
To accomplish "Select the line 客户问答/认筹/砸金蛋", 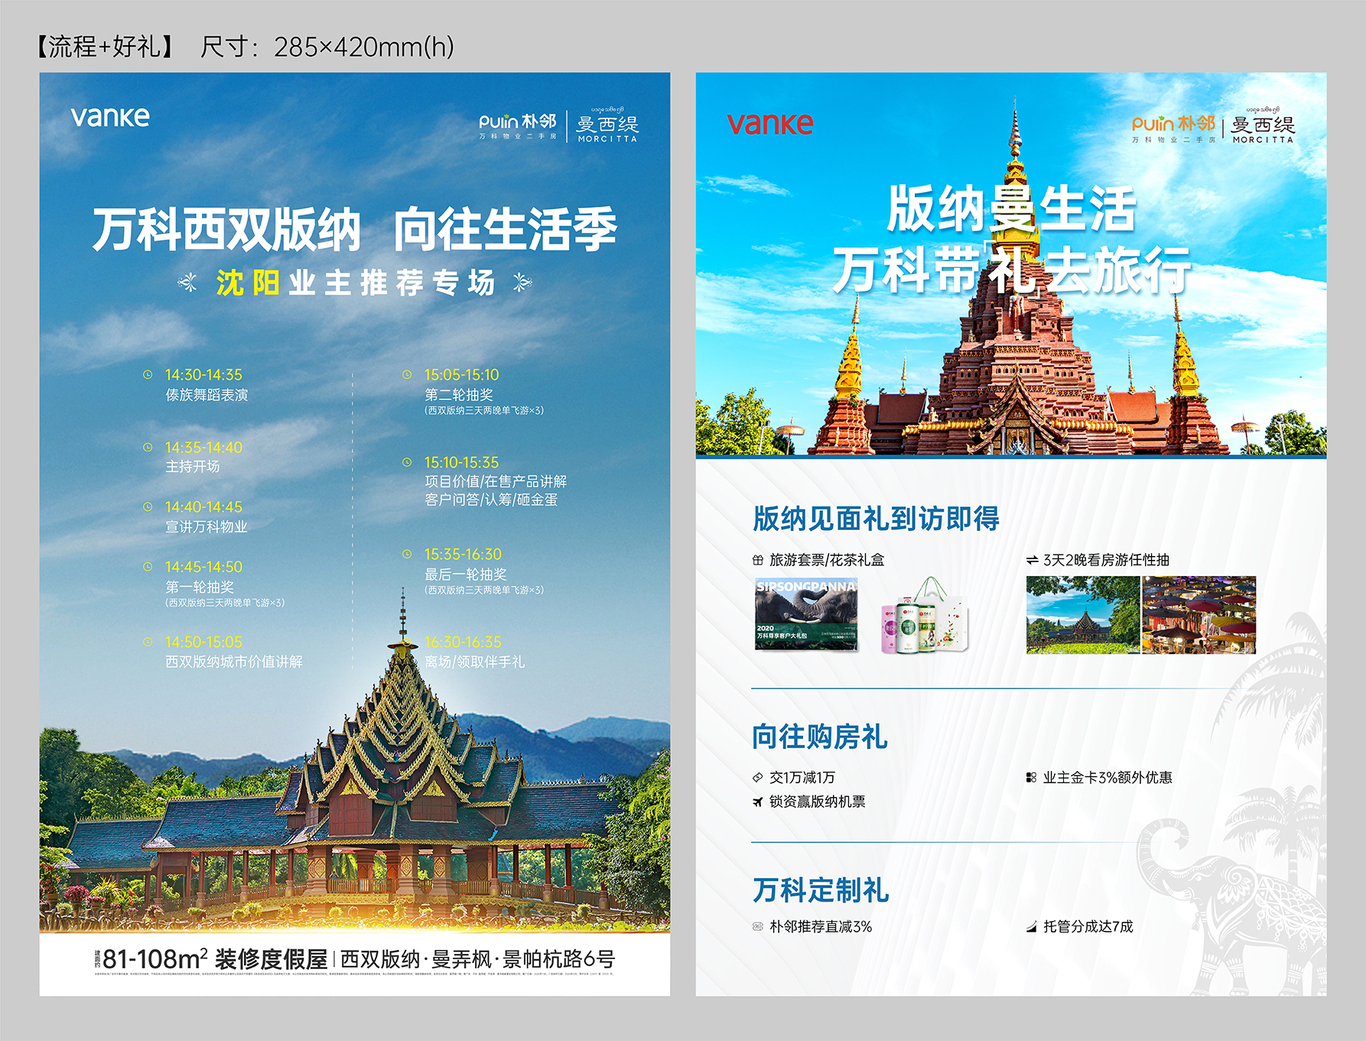I will [491, 499].
